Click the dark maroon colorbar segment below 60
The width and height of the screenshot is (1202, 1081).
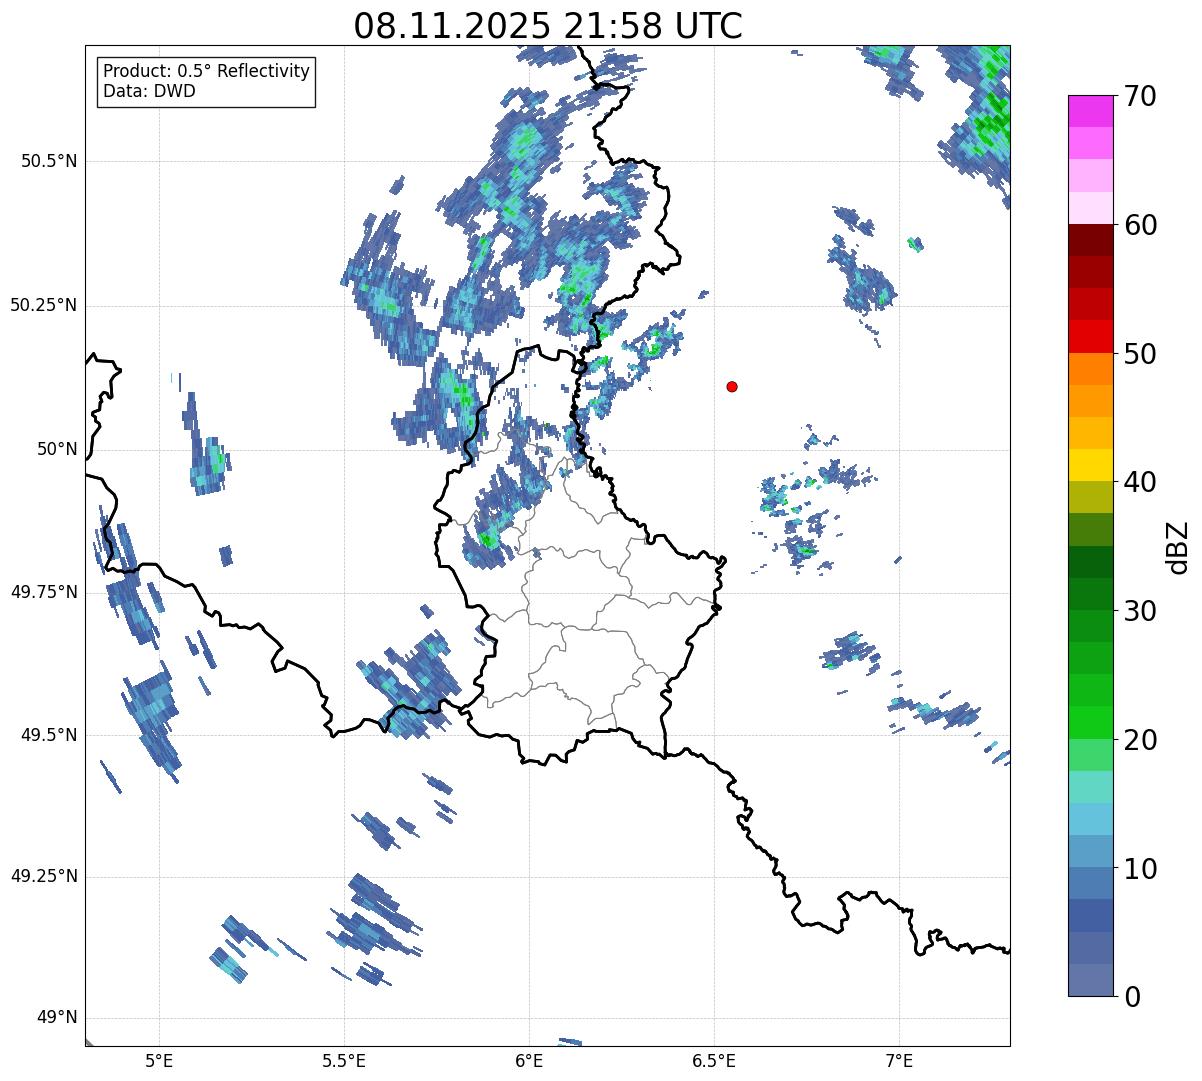pyautogui.click(x=1090, y=240)
